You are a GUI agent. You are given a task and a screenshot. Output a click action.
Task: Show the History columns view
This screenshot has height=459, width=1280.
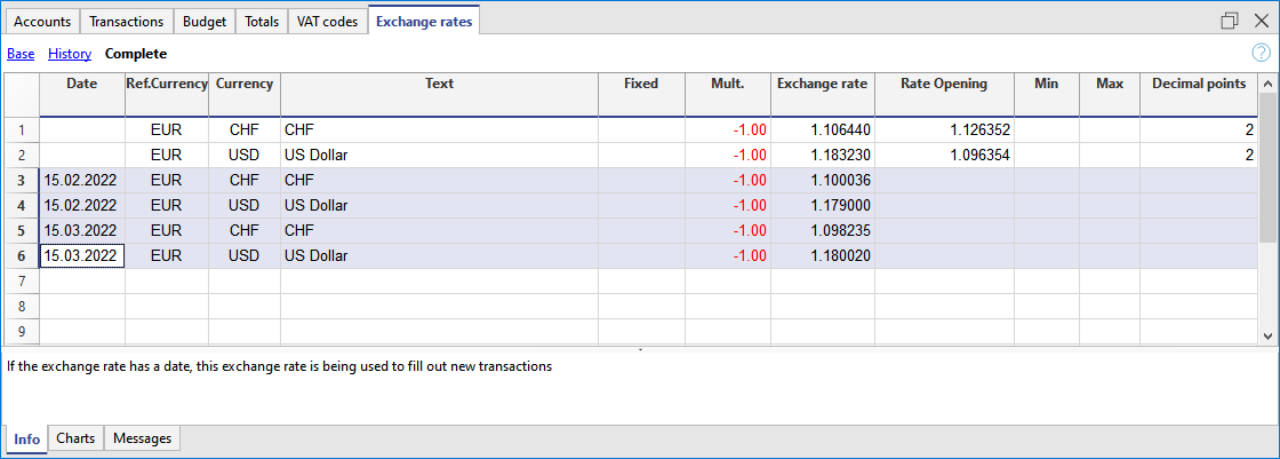(69, 54)
